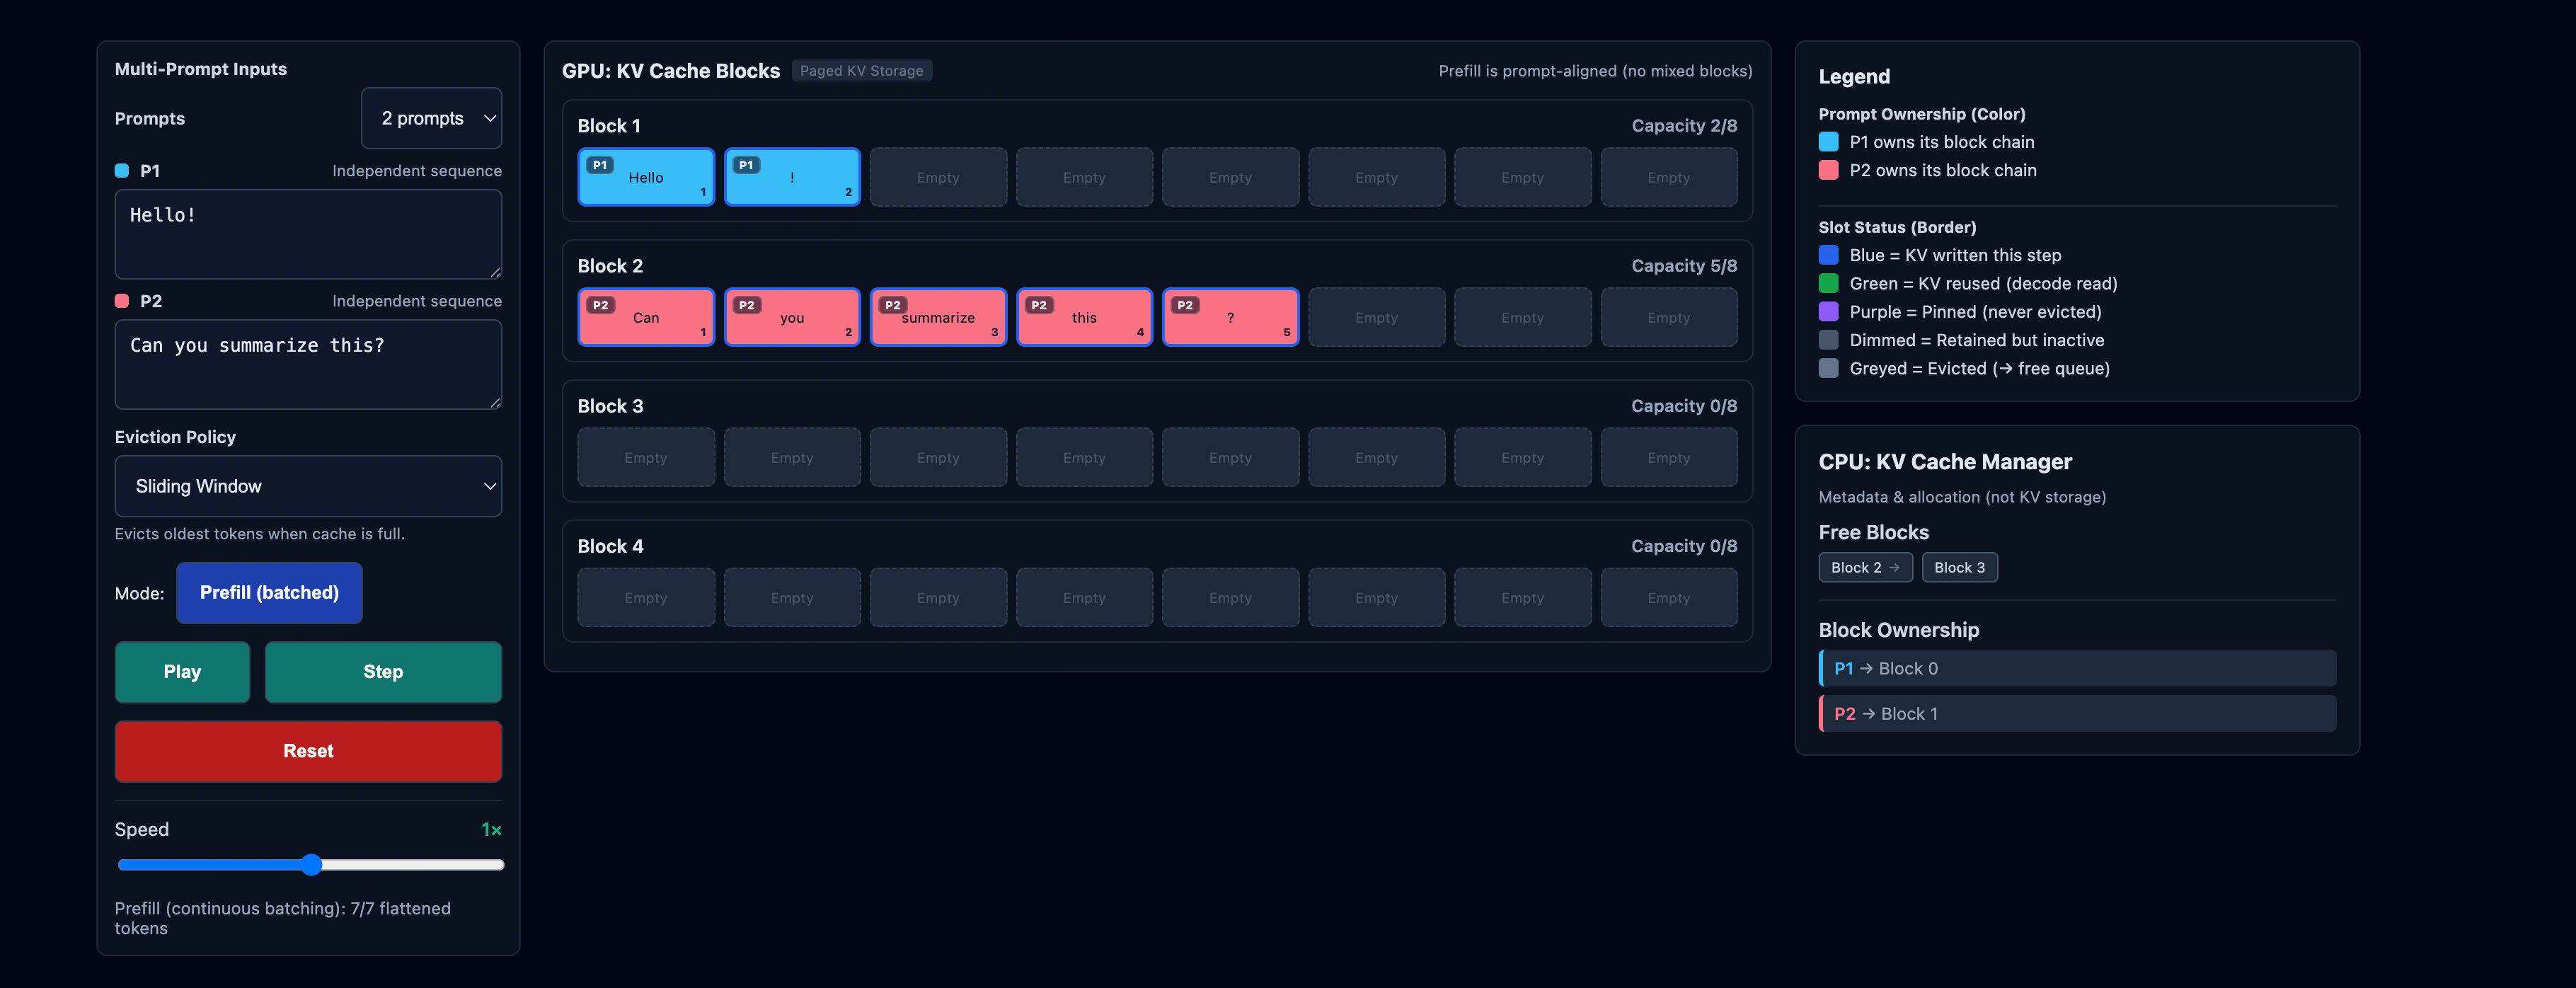Click the pink P2 ownership swatch in Legend
2576x988 pixels.
(x=1828, y=170)
